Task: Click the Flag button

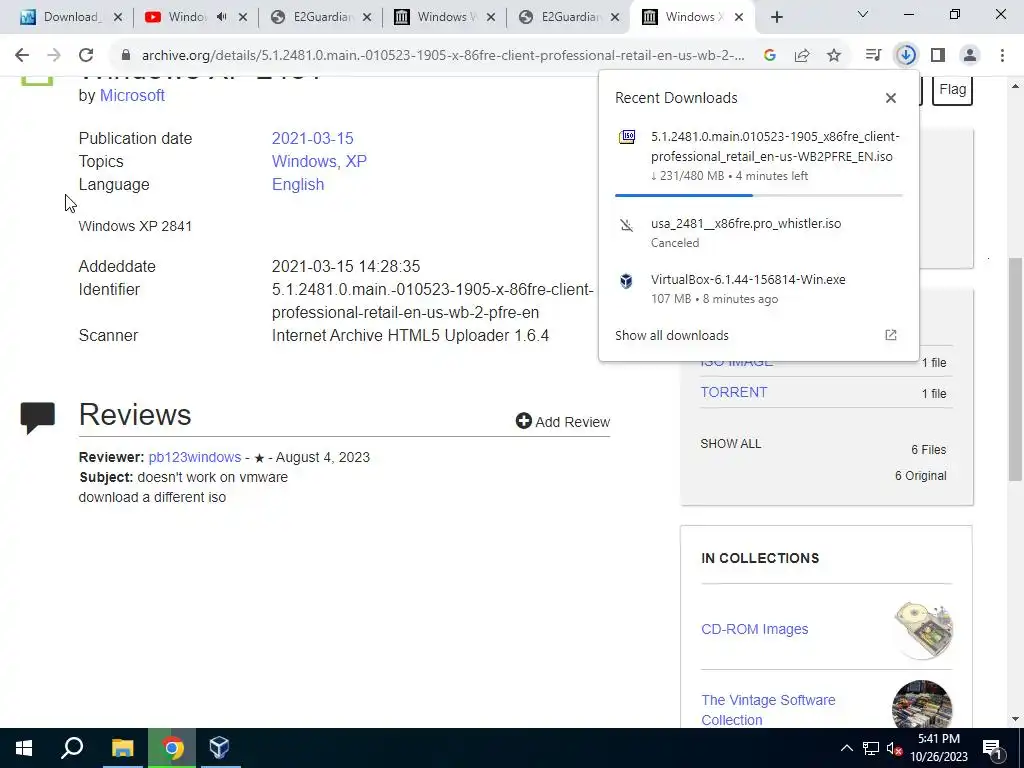Action: (952, 89)
